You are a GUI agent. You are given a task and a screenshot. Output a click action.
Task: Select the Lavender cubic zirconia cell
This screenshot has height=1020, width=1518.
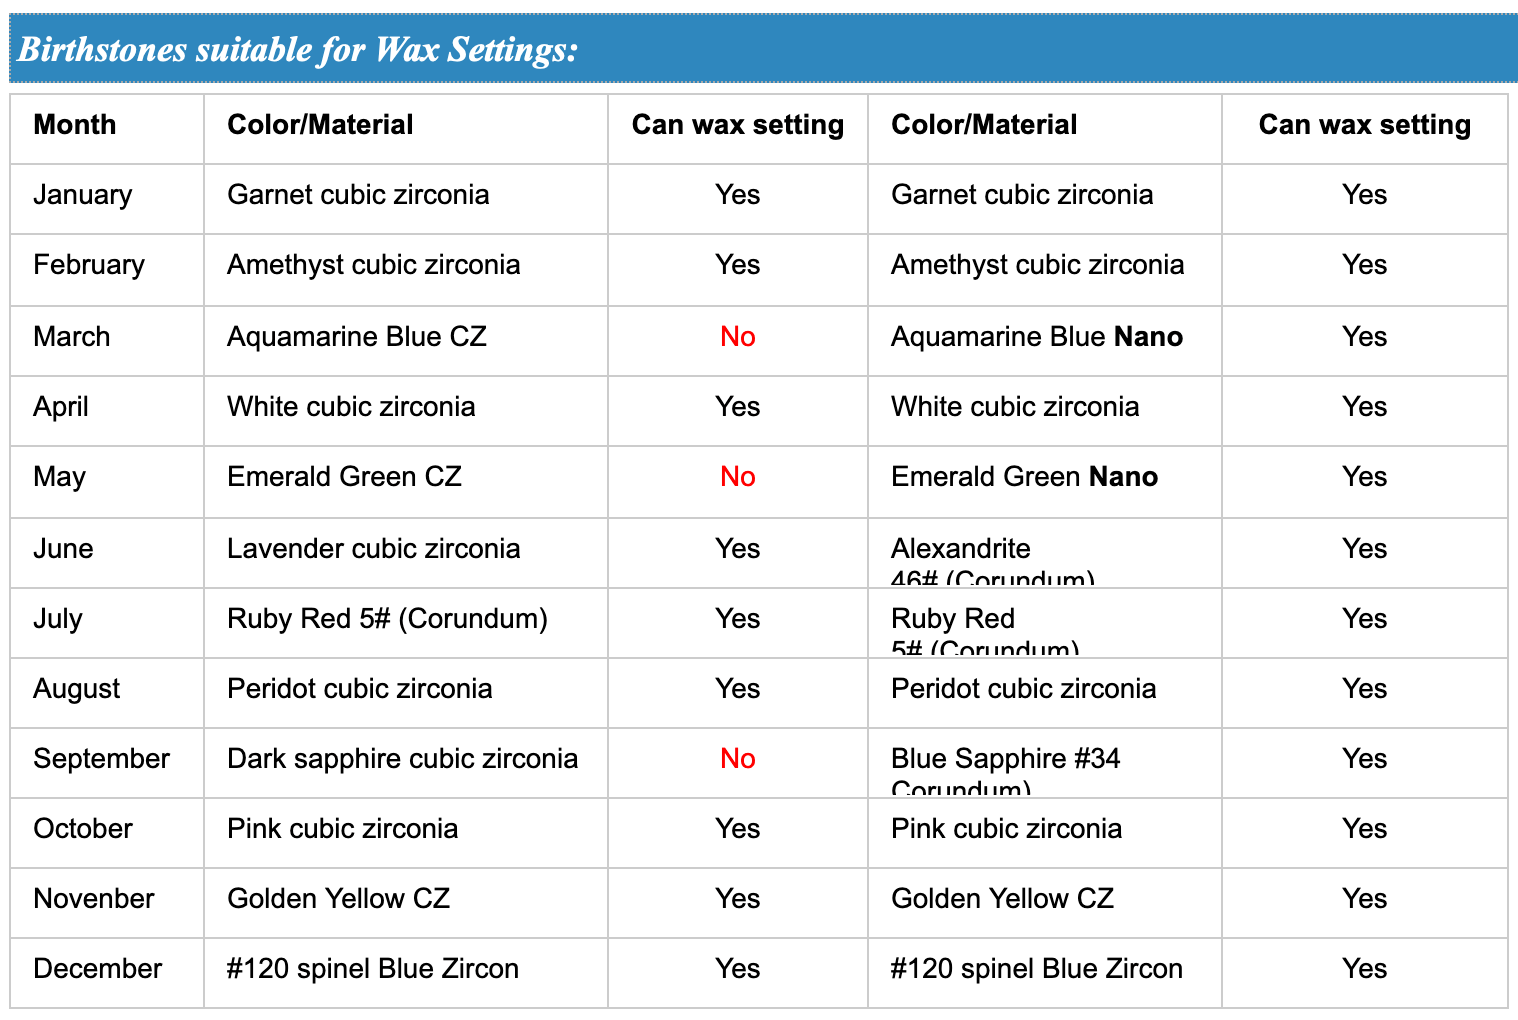(374, 549)
